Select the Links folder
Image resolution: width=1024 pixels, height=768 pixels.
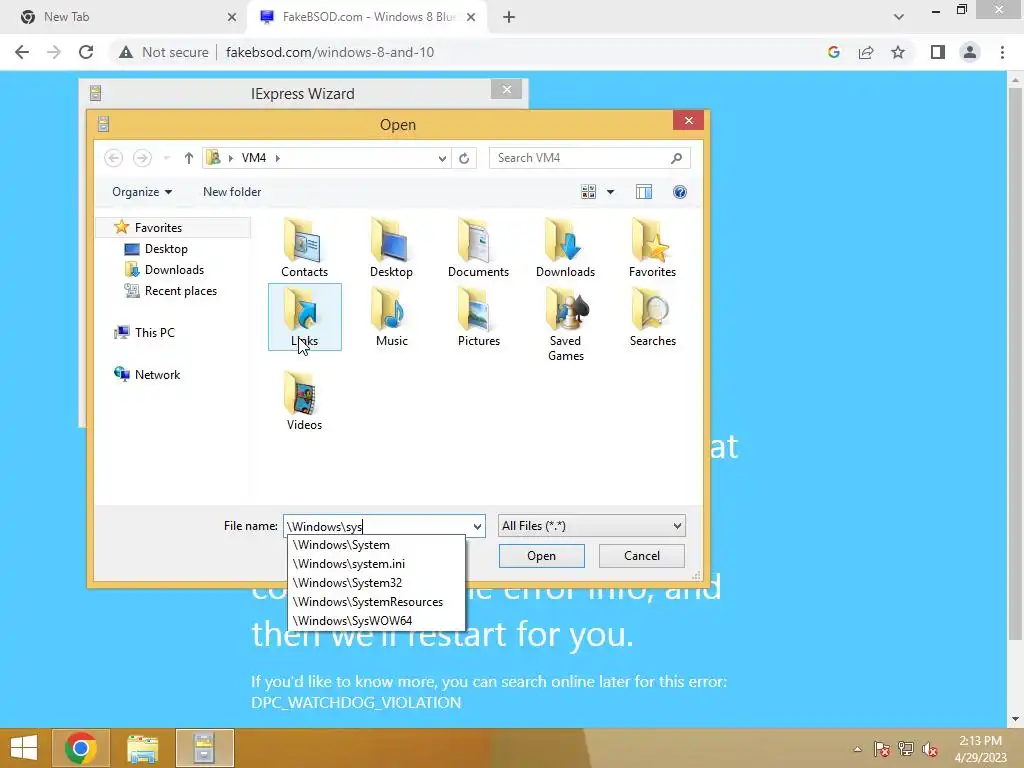pos(304,317)
